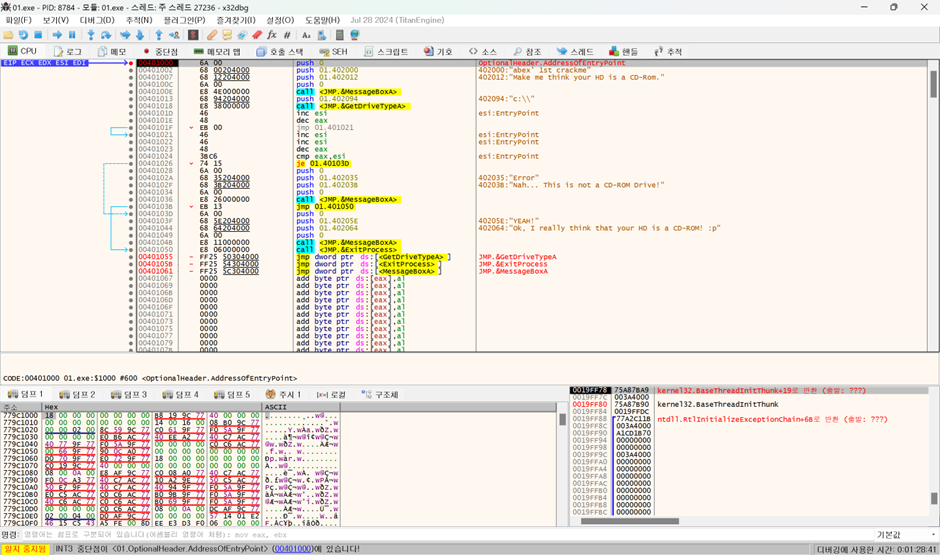Open the functions (fx) toolbar icon
This screenshot has height=555, width=940.
pyautogui.click(x=271, y=35)
